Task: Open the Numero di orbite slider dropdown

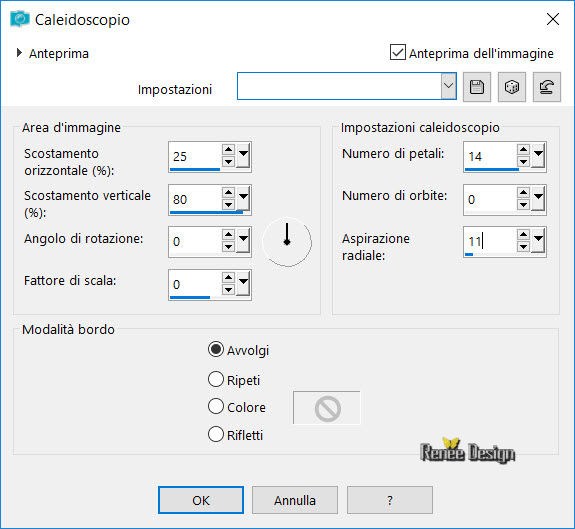Action: click(x=538, y=199)
